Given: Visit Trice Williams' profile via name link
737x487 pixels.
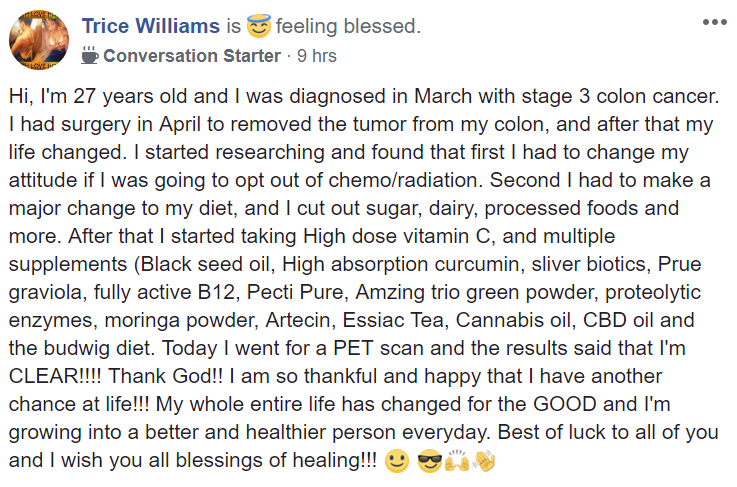Looking at the screenshot, I should coord(150,26).
